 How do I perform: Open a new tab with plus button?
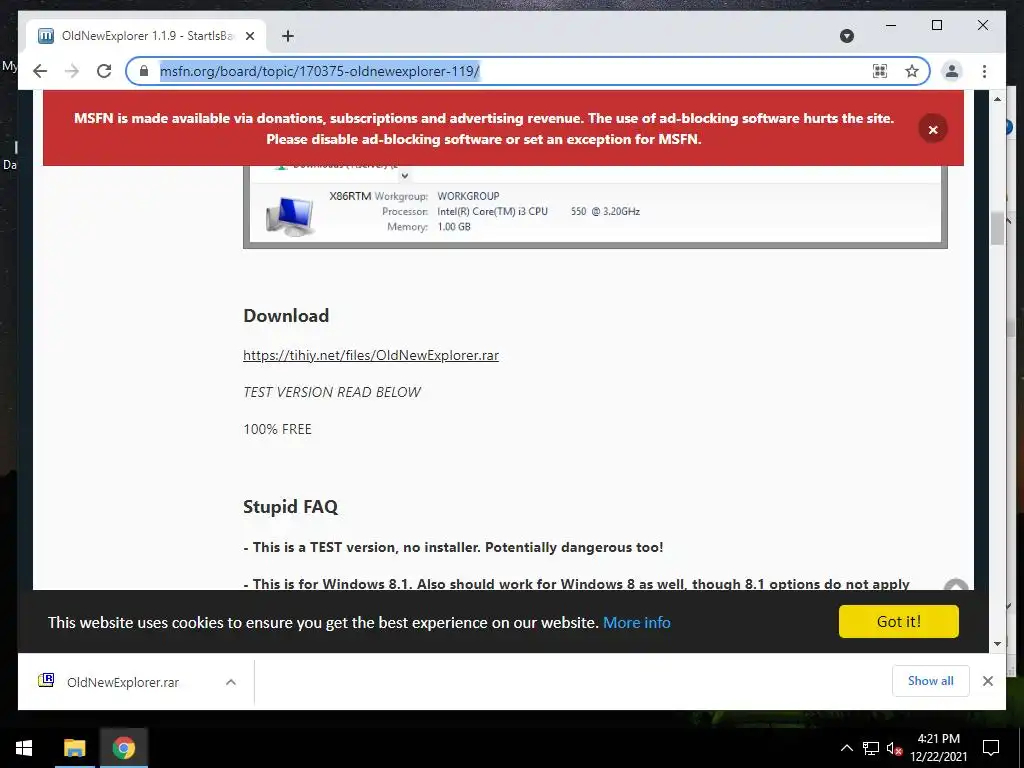(288, 36)
